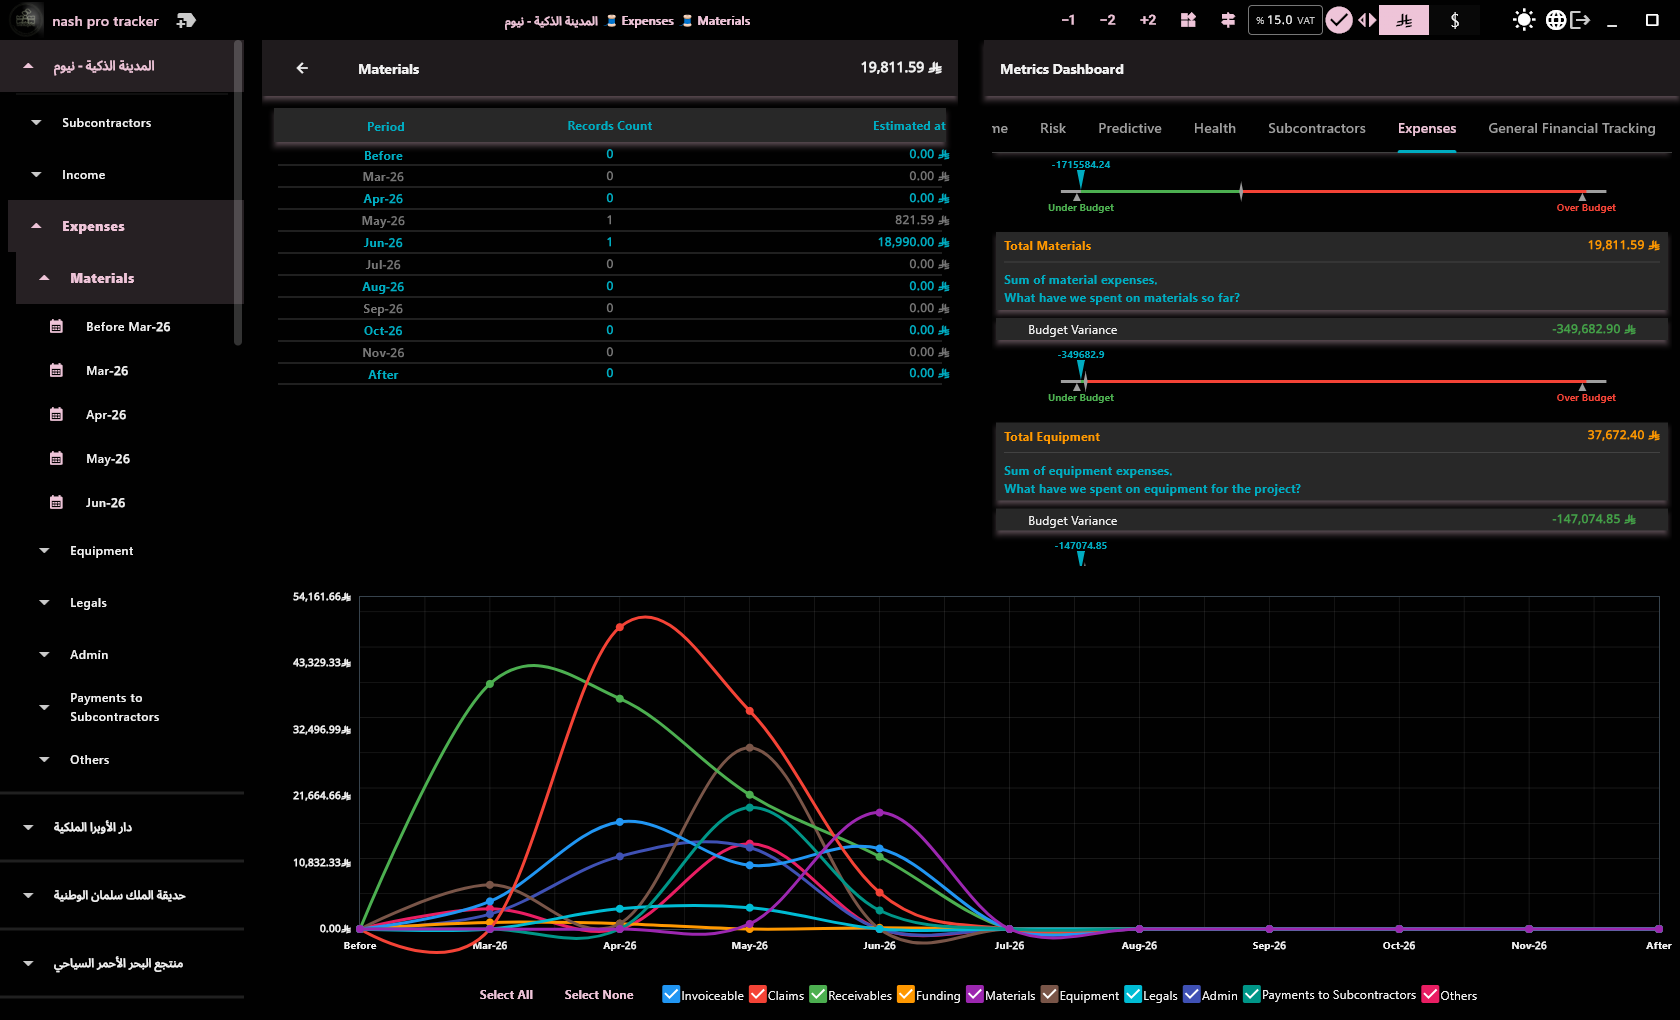
Task: Switch to the Predictive dashboard tab
Action: click(1130, 128)
